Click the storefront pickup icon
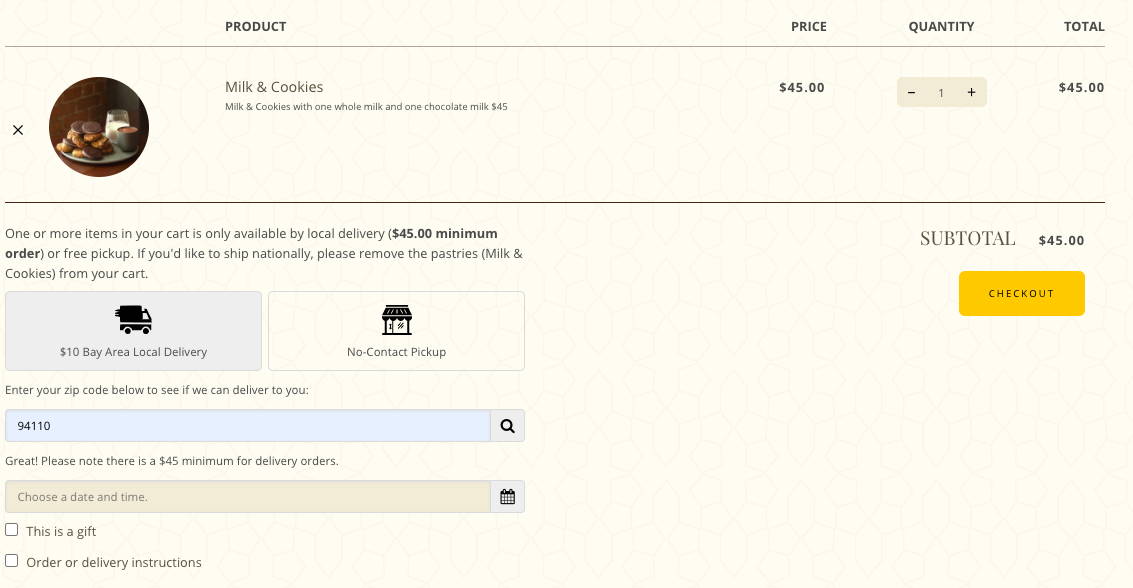The width and height of the screenshot is (1133, 588). pyautogui.click(x=397, y=320)
